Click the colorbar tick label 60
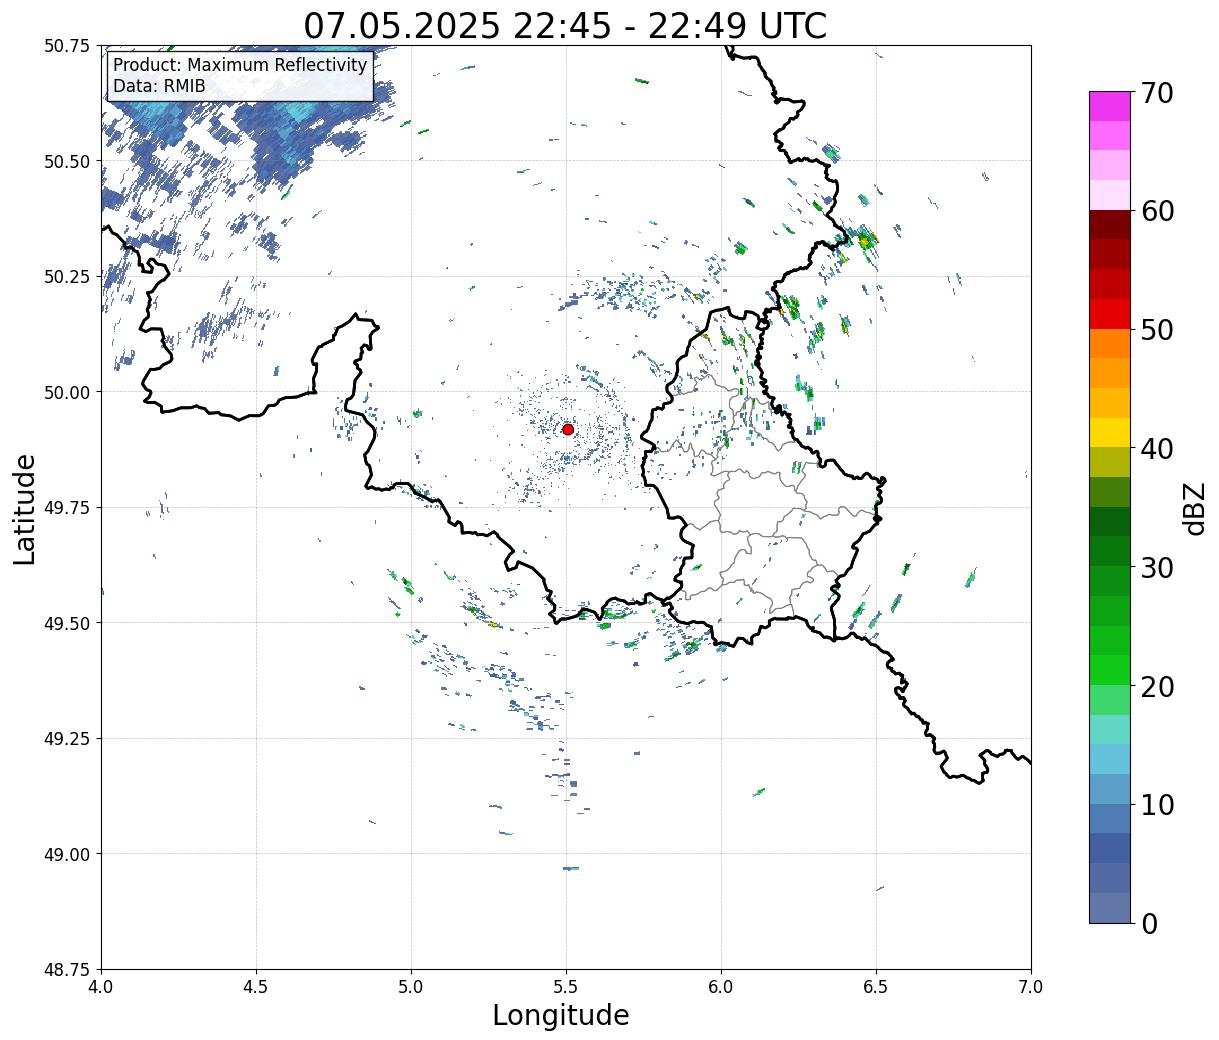The image size is (1219, 1040). pos(1158,211)
